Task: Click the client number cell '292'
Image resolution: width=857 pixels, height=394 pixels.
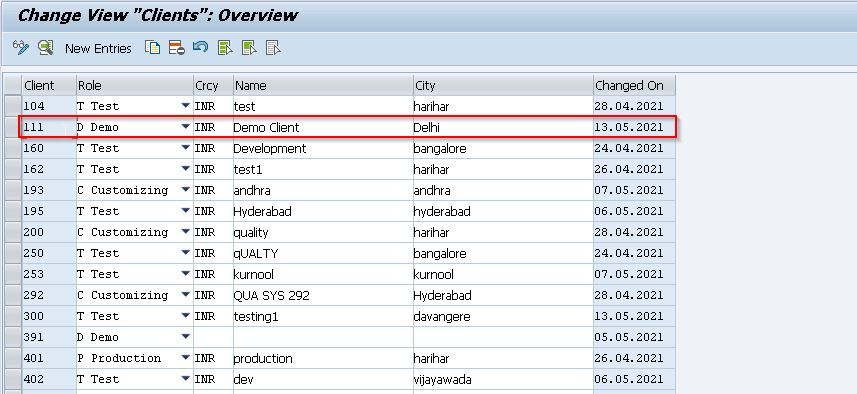Action: click(49, 296)
